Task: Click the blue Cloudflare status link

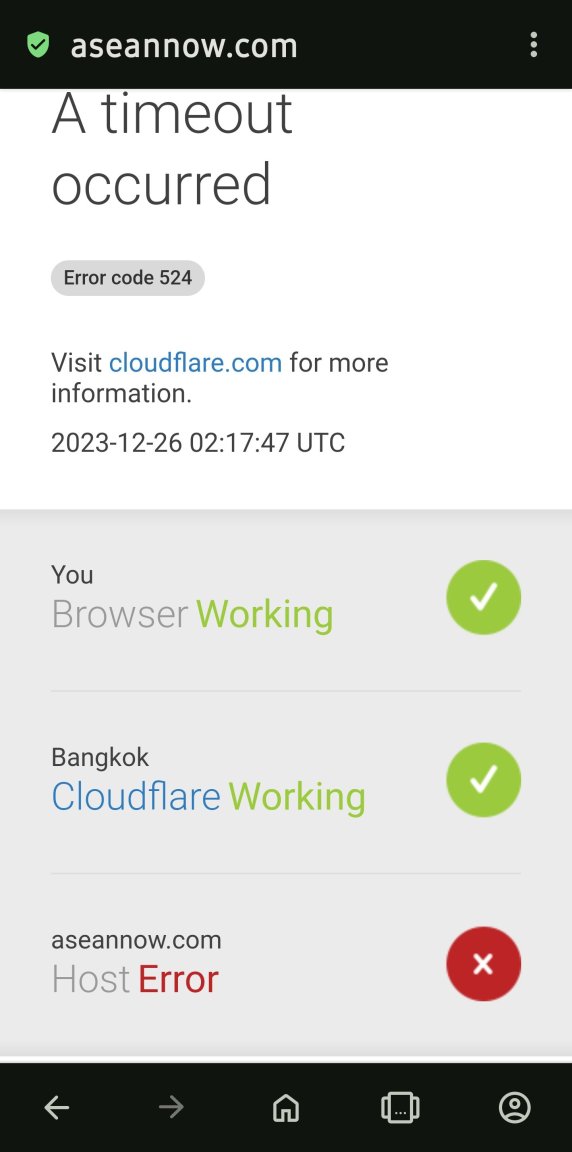Action: point(136,796)
